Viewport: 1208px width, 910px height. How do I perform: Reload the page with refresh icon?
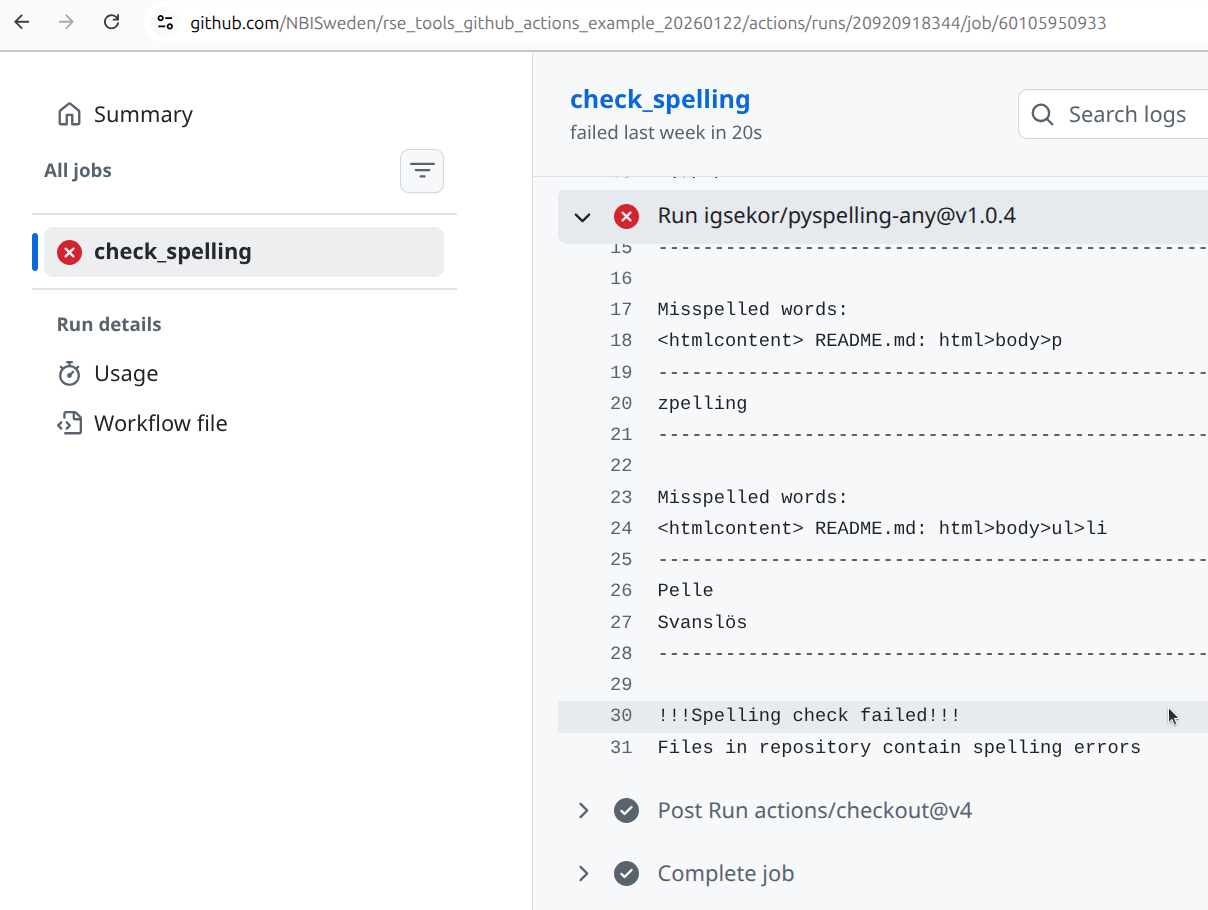[112, 22]
